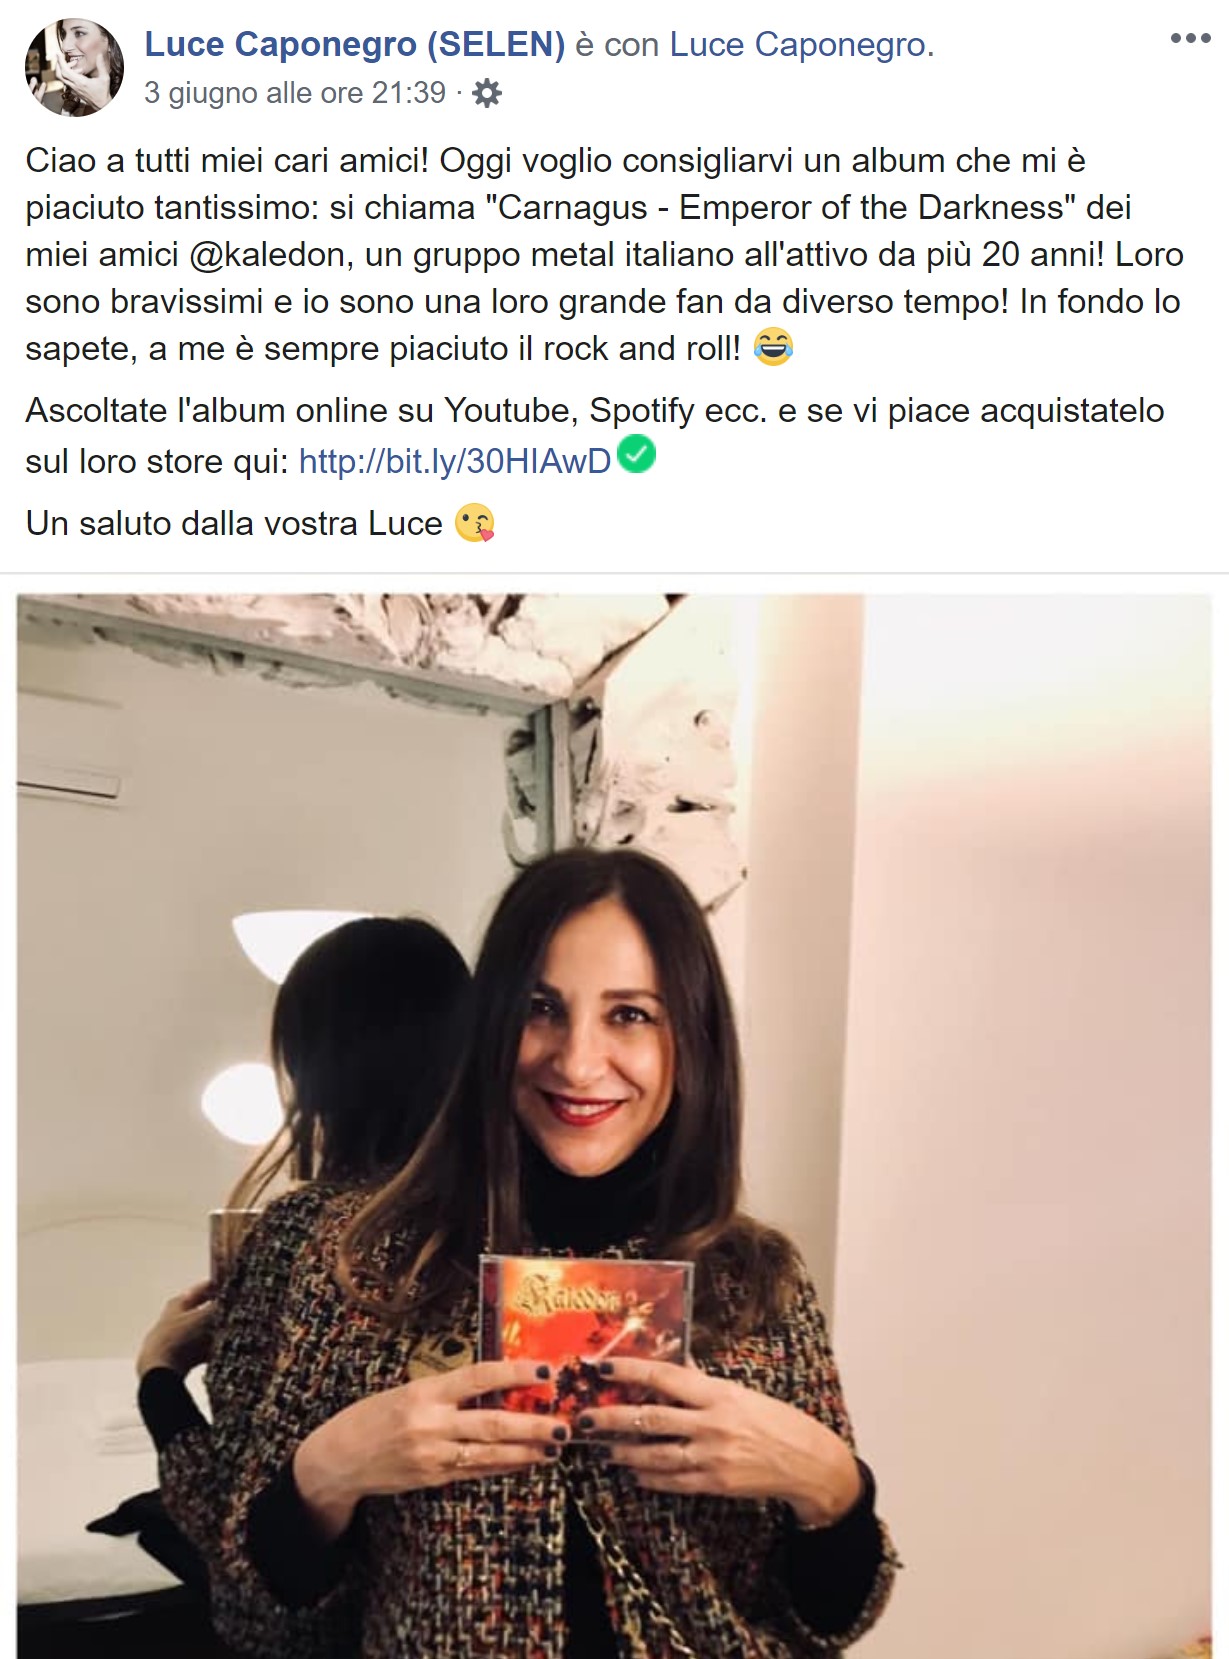Open the post options three-dots menu

pos(1190,39)
